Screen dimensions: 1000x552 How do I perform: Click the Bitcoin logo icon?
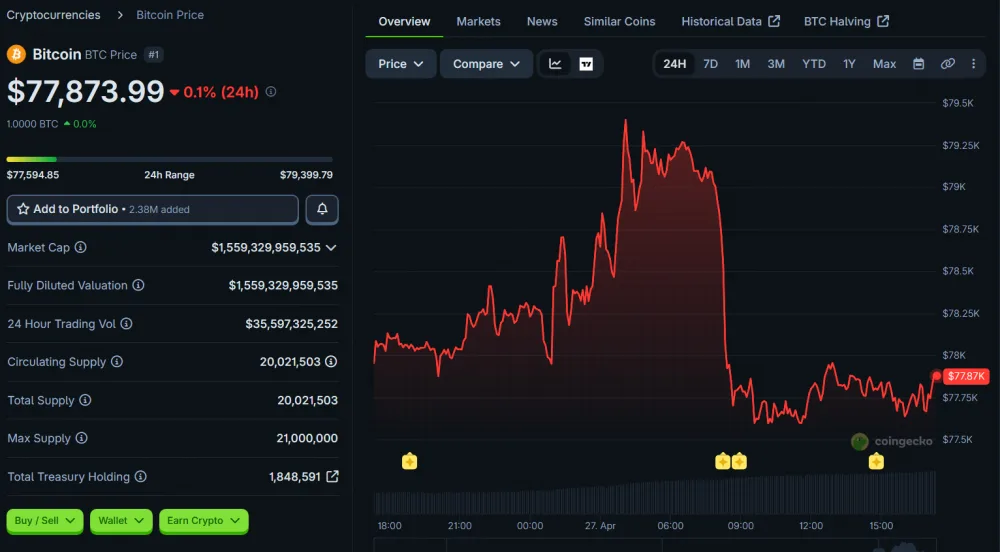(16, 54)
